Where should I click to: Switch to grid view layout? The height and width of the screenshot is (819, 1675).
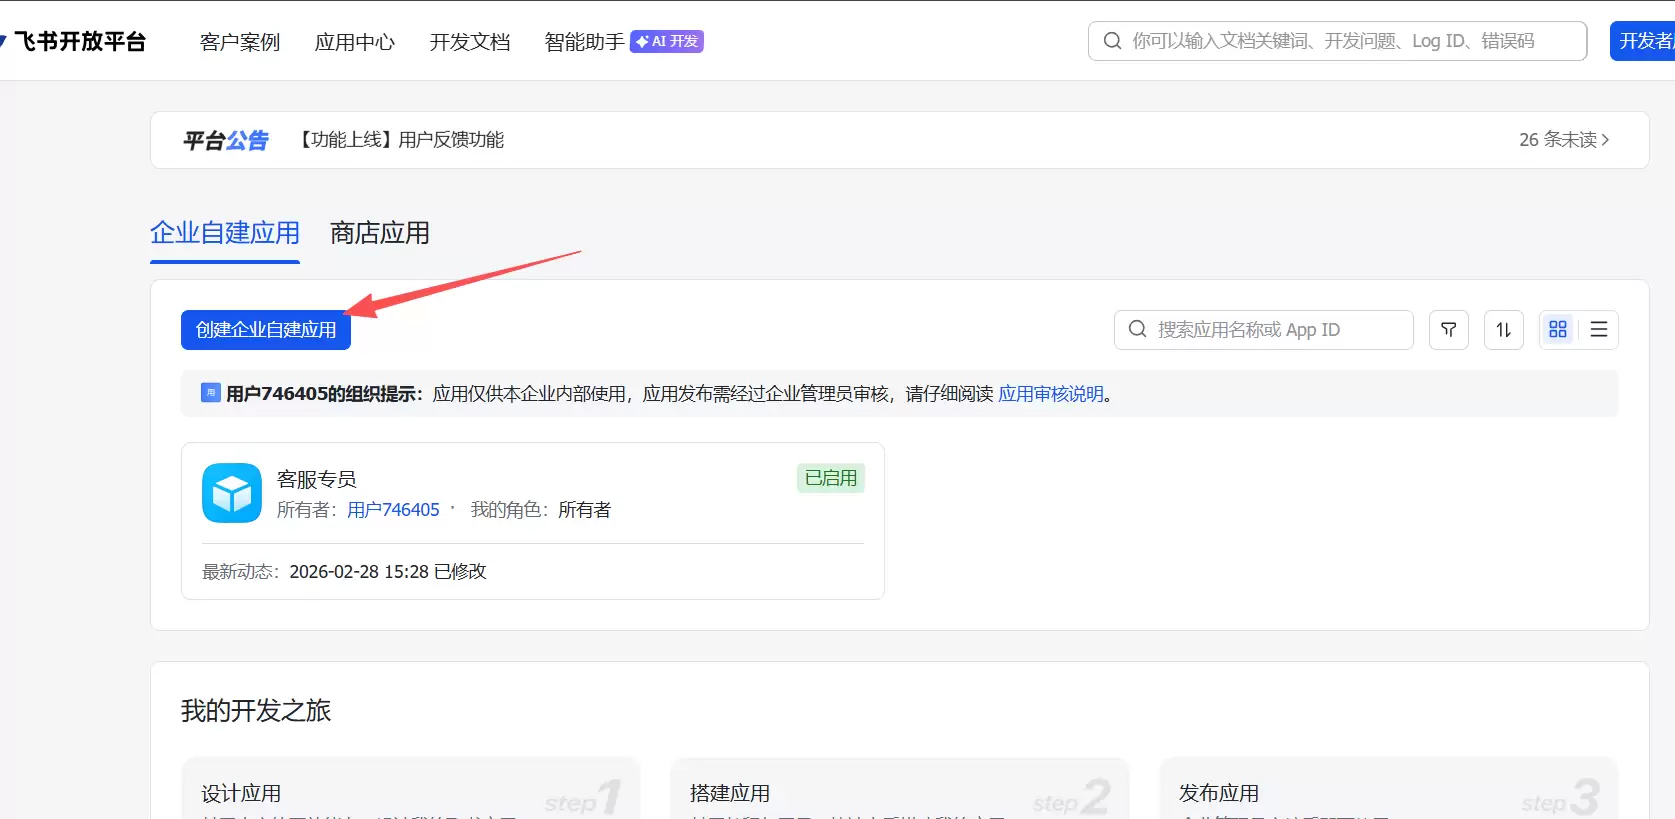click(x=1557, y=330)
